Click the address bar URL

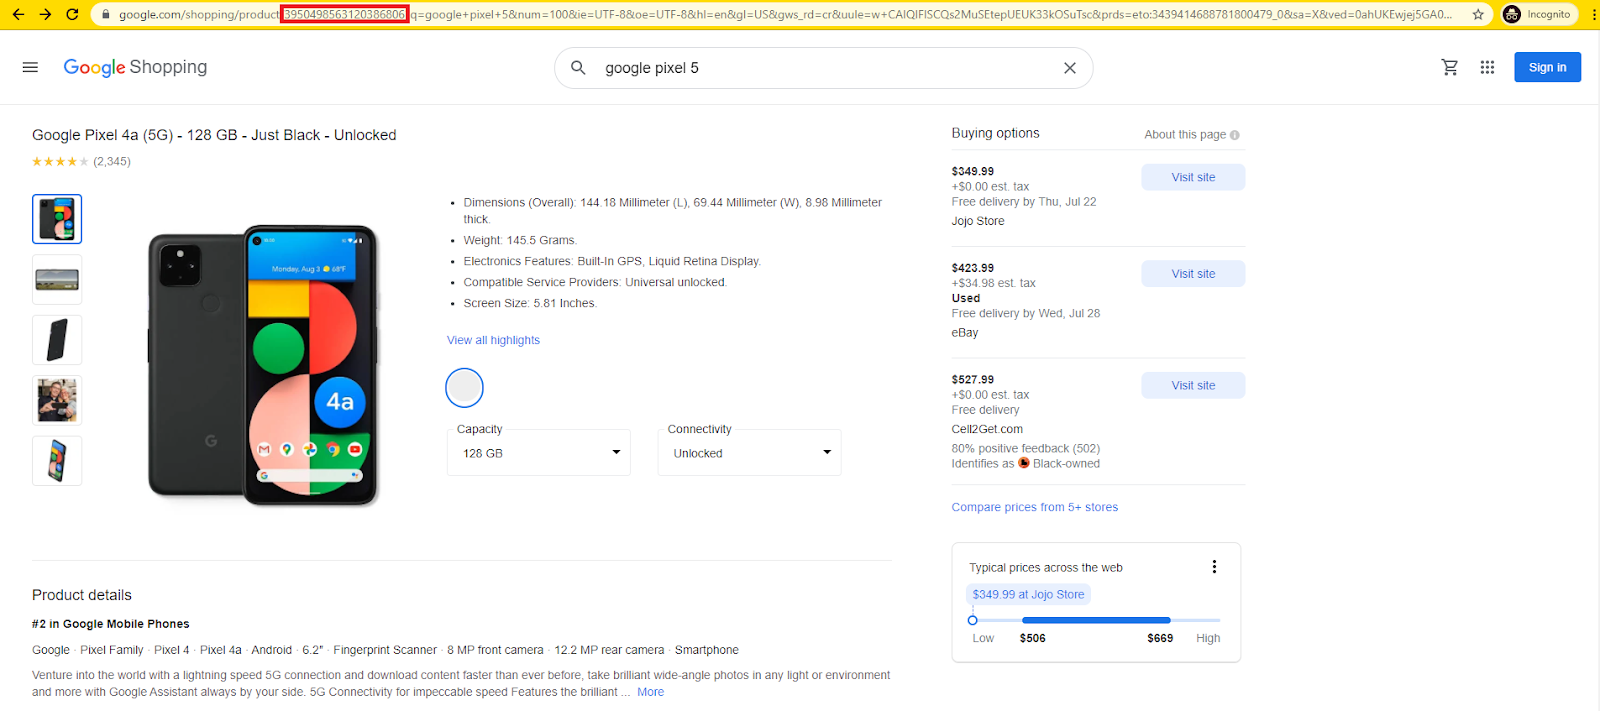(785, 14)
